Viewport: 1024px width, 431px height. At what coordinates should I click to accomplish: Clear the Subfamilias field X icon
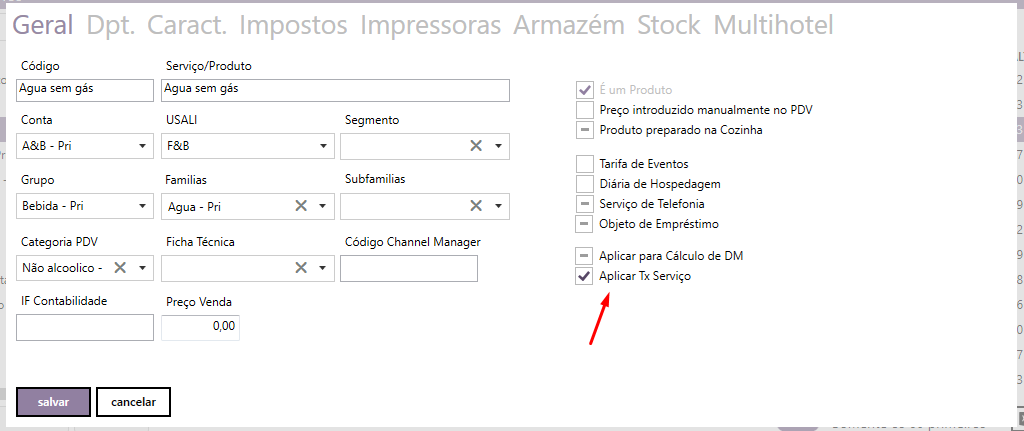pyautogui.click(x=476, y=207)
